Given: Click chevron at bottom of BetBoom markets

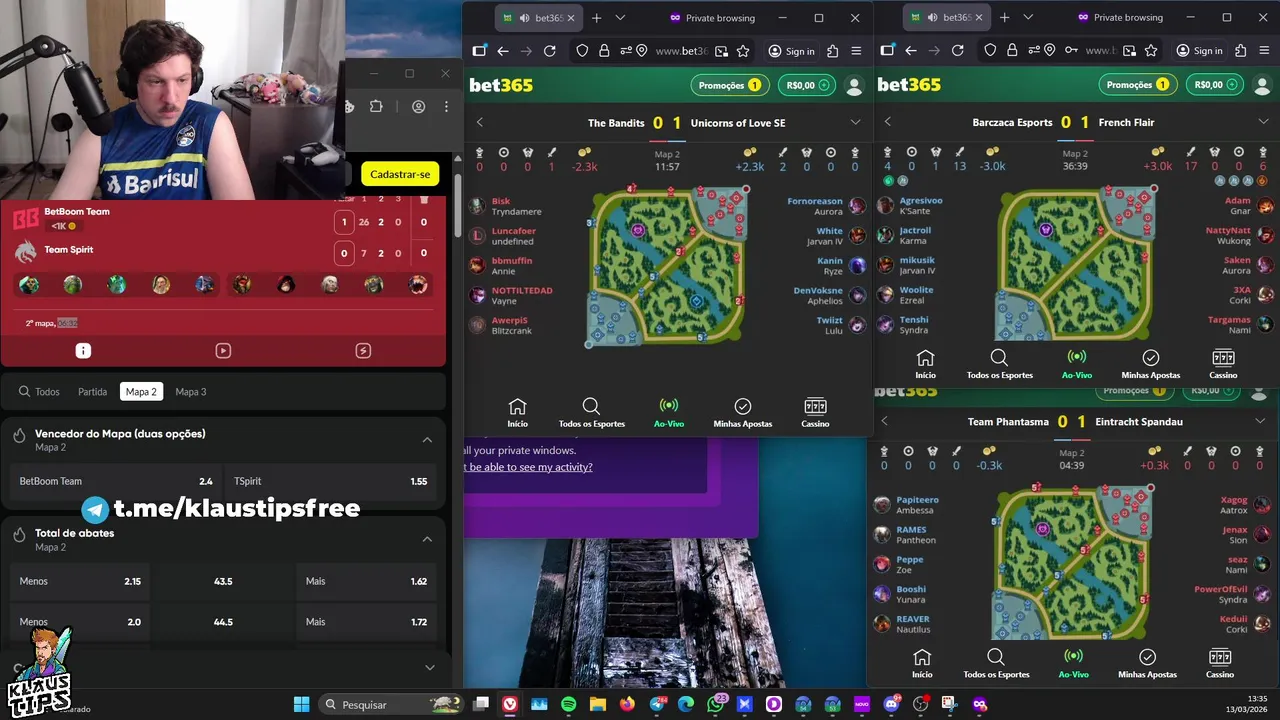Looking at the screenshot, I should (430, 667).
